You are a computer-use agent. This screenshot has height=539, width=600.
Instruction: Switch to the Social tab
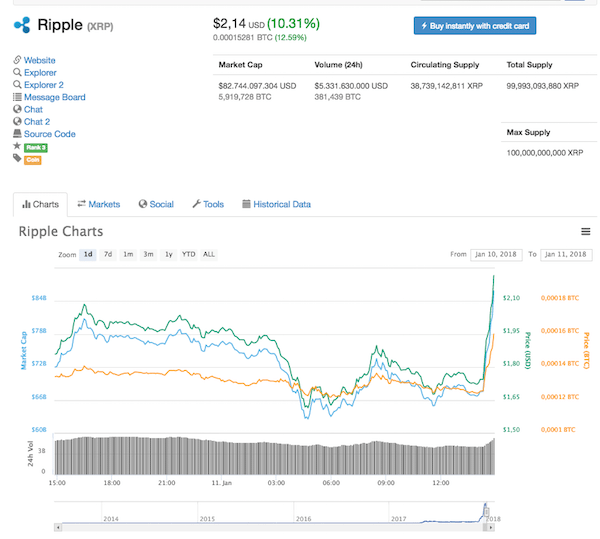[x=156, y=204]
